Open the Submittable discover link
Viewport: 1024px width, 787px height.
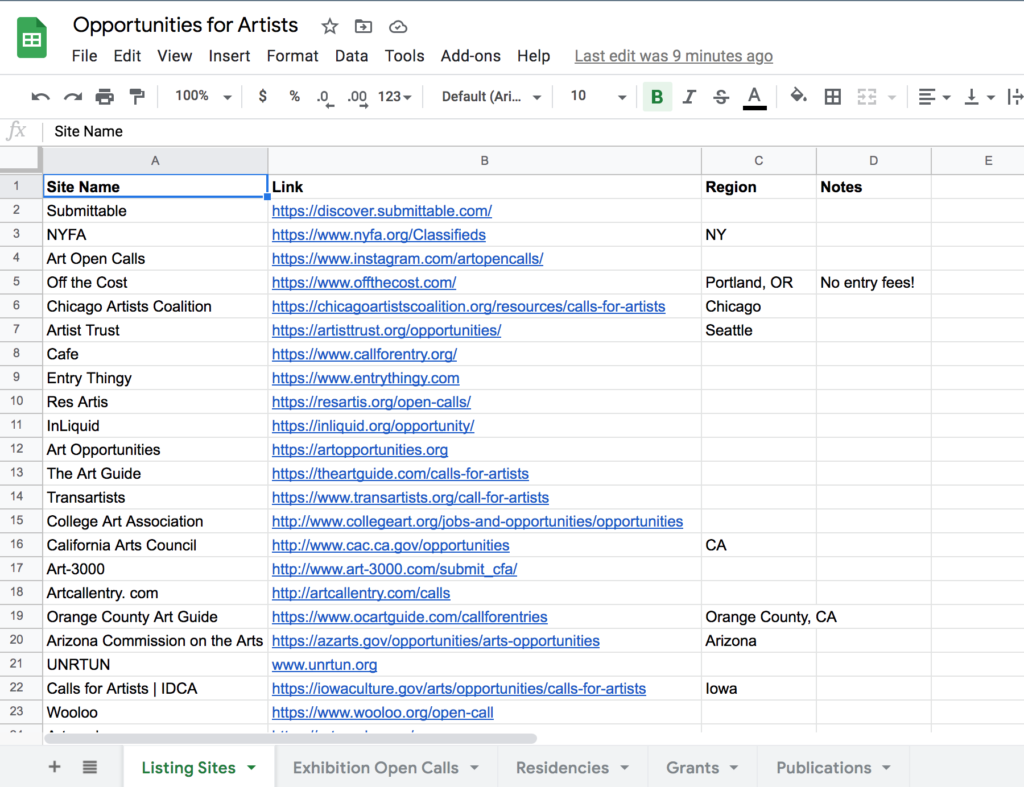(x=381, y=211)
